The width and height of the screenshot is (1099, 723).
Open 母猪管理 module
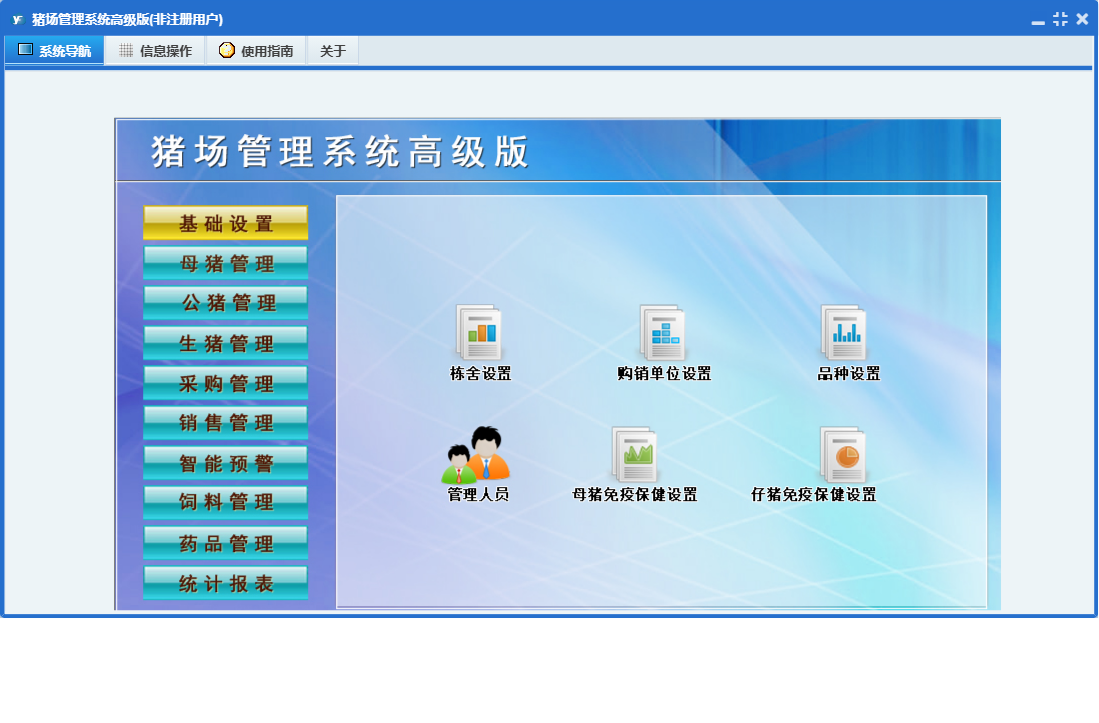[226, 263]
